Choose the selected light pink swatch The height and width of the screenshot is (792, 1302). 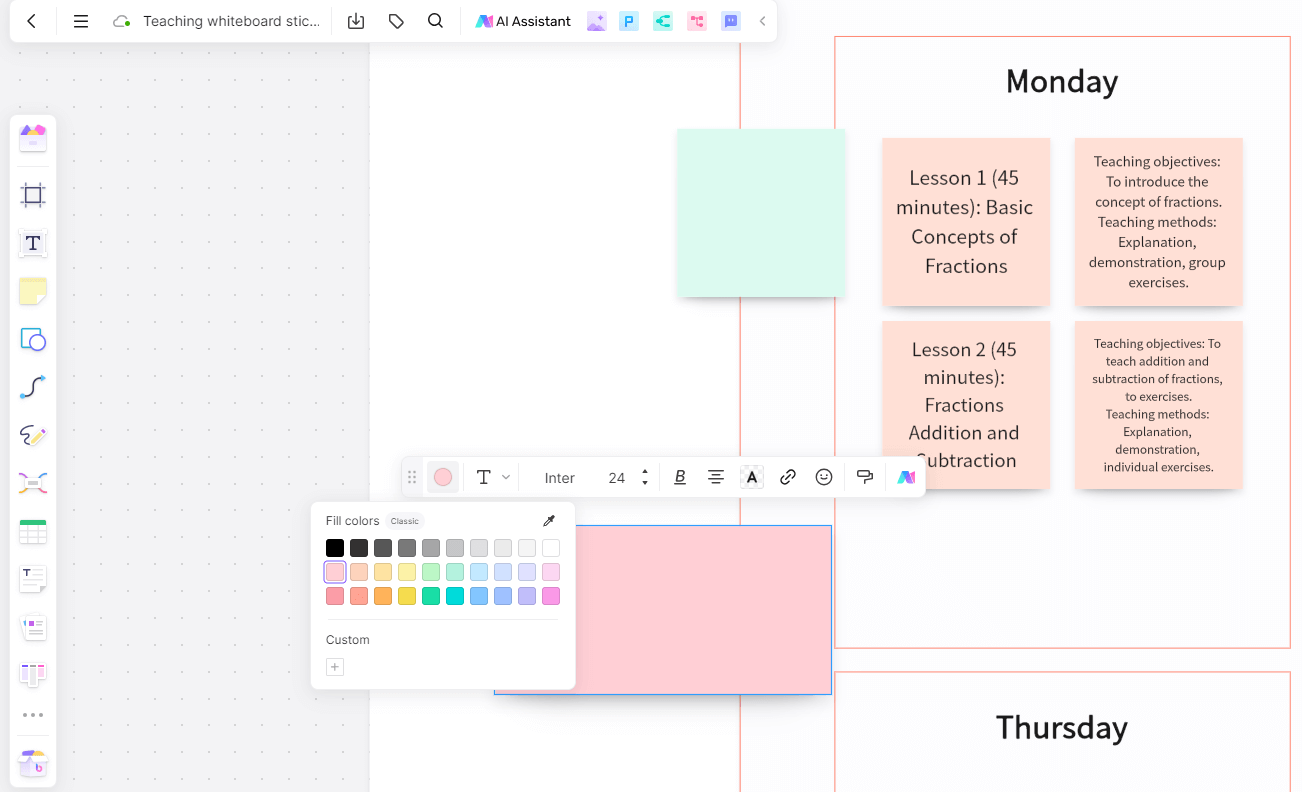point(335,572)
